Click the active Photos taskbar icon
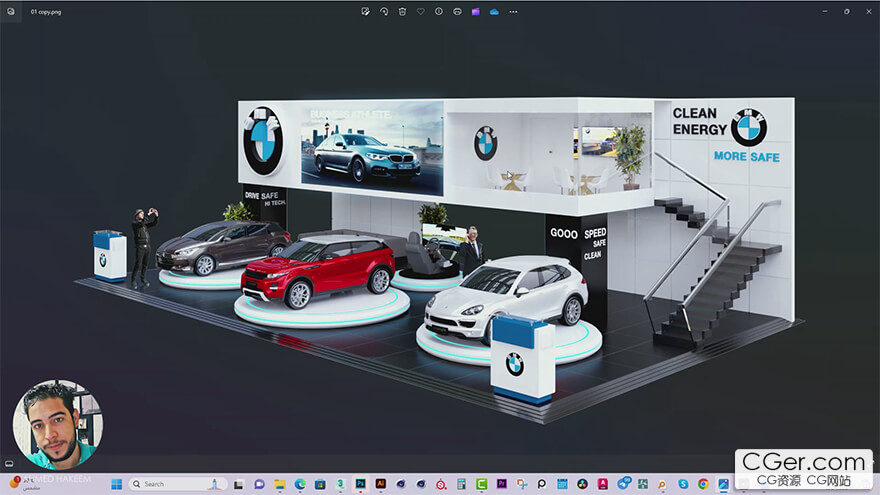The width and height of the screenshot is (880, 495). [x=723, y=484]
